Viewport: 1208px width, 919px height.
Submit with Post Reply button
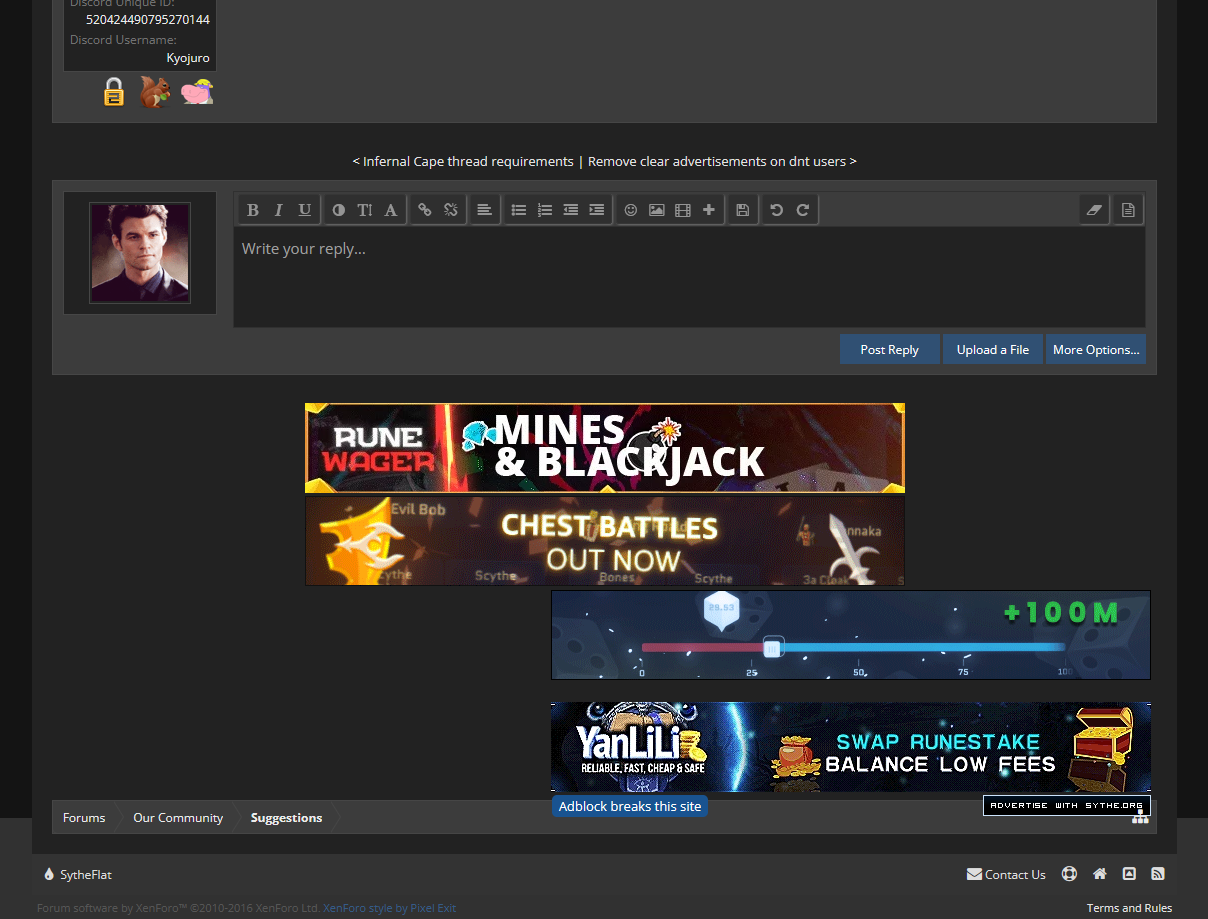(890, 349)
